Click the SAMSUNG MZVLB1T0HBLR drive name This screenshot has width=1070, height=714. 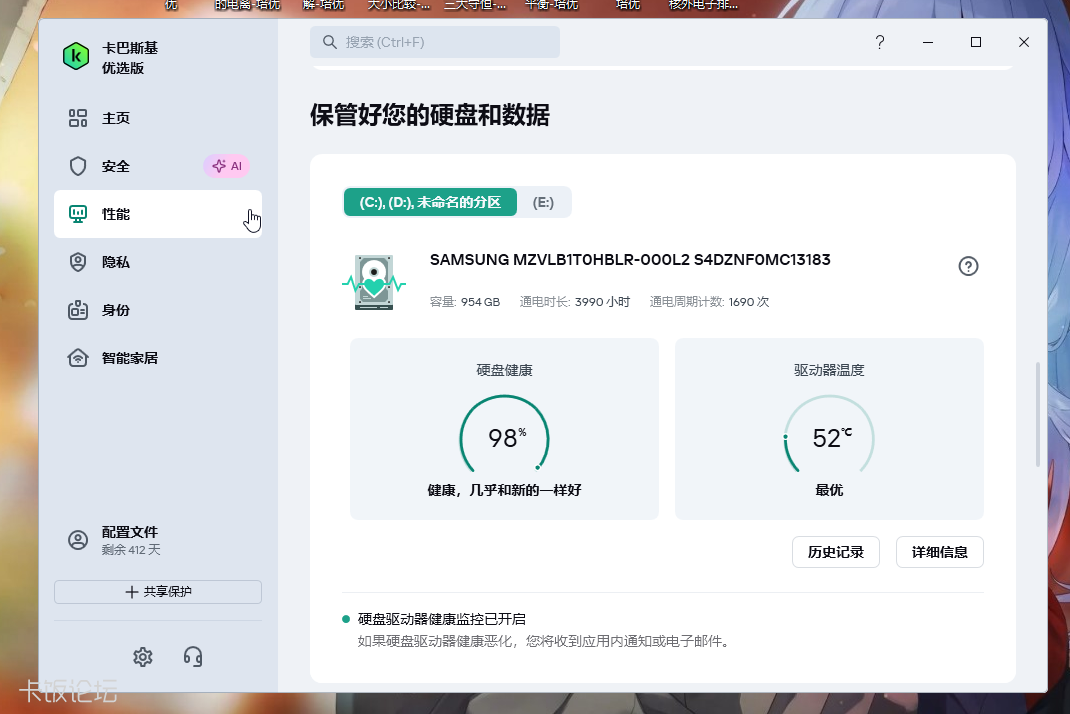click(x=630, y=259)
